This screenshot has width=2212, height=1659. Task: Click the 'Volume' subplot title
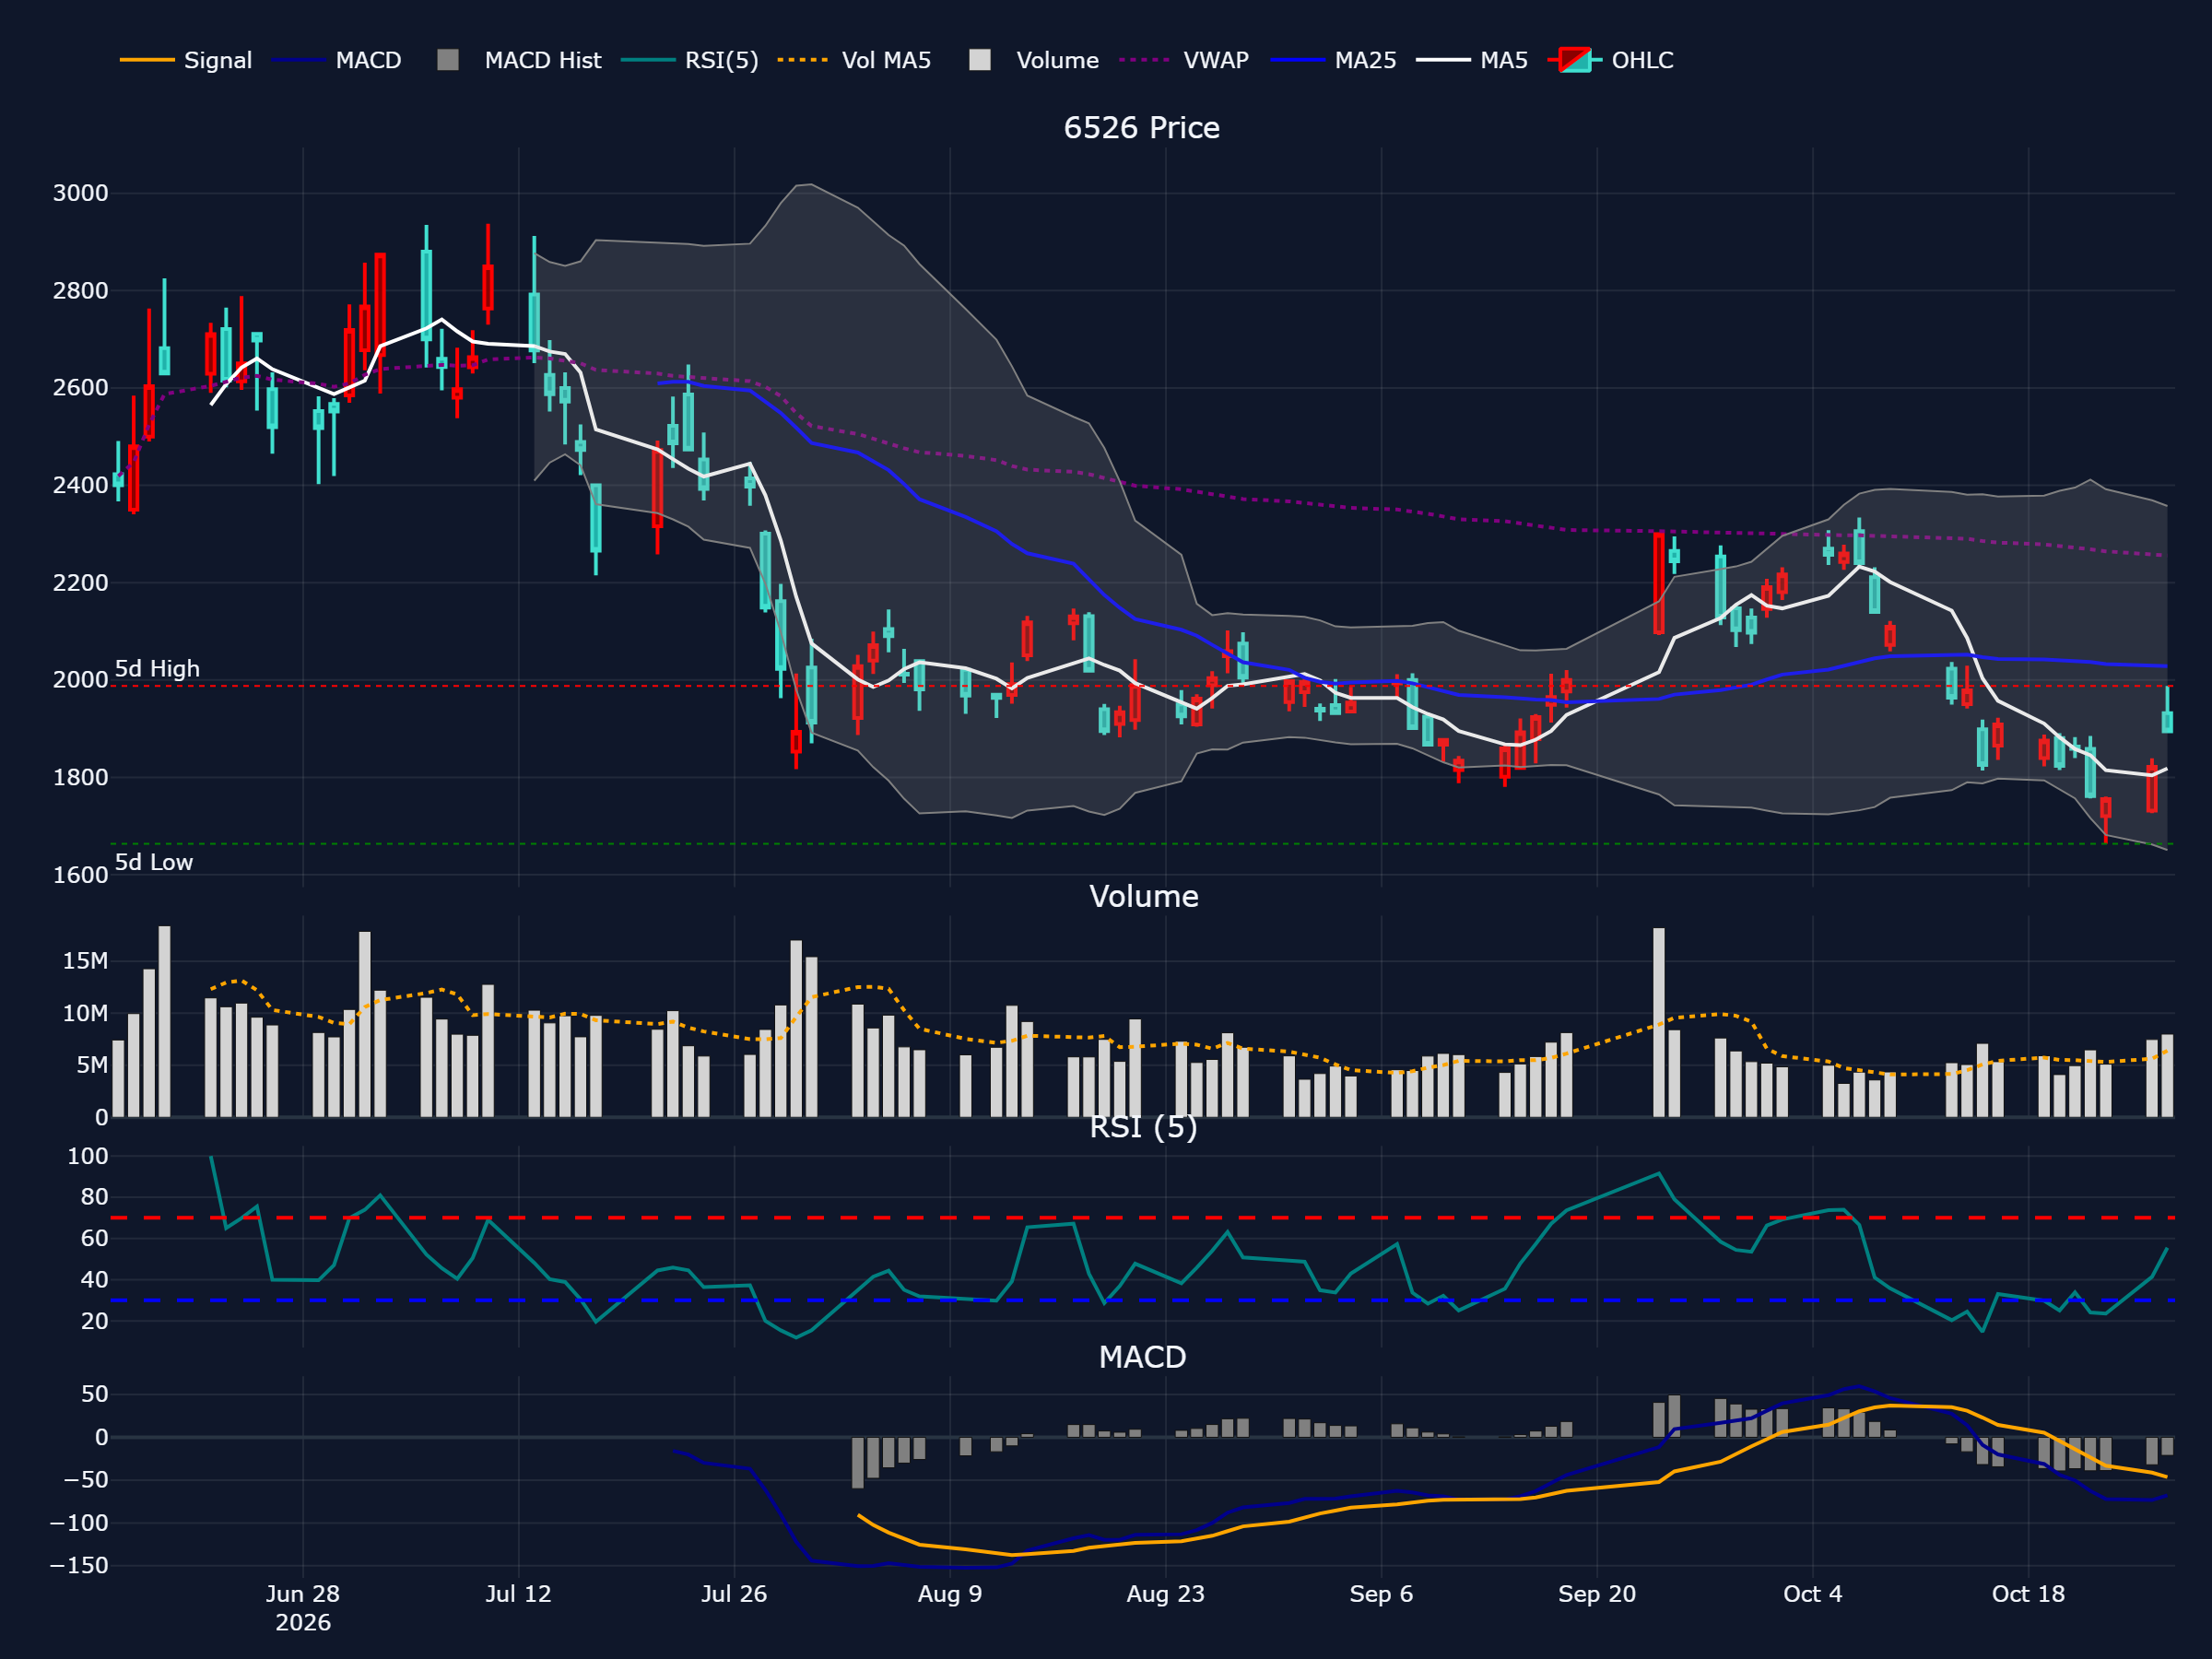(1144, 896)
